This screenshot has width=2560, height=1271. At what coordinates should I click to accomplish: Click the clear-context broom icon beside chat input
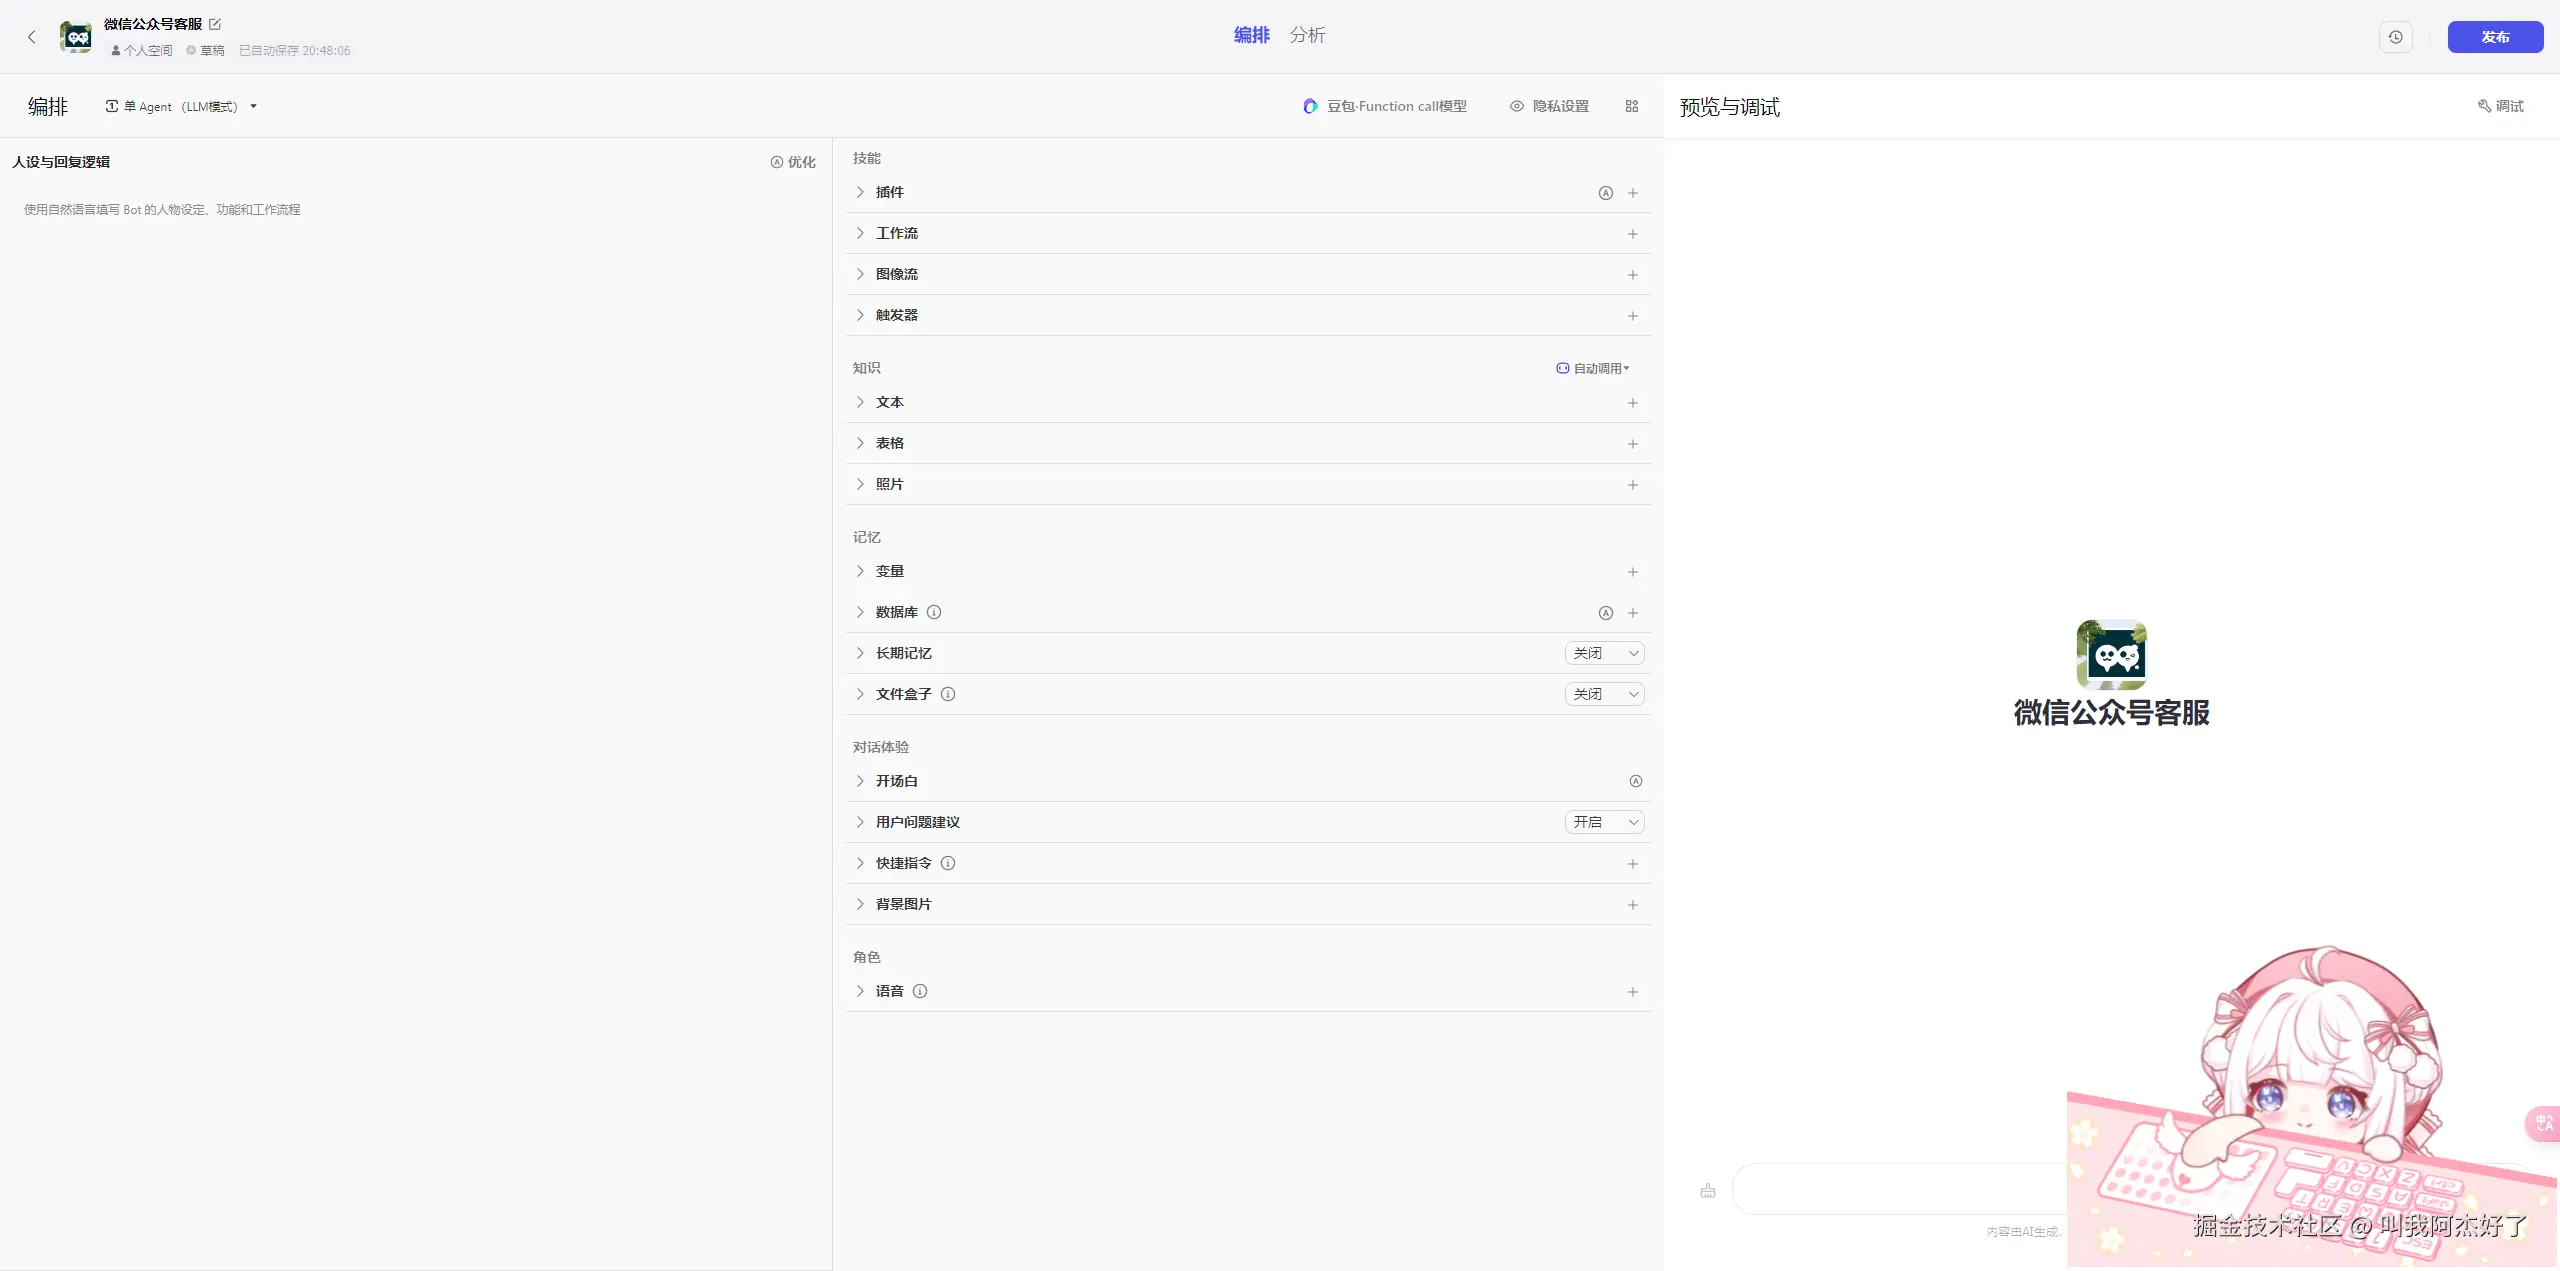click(x=1708, y=1190)
